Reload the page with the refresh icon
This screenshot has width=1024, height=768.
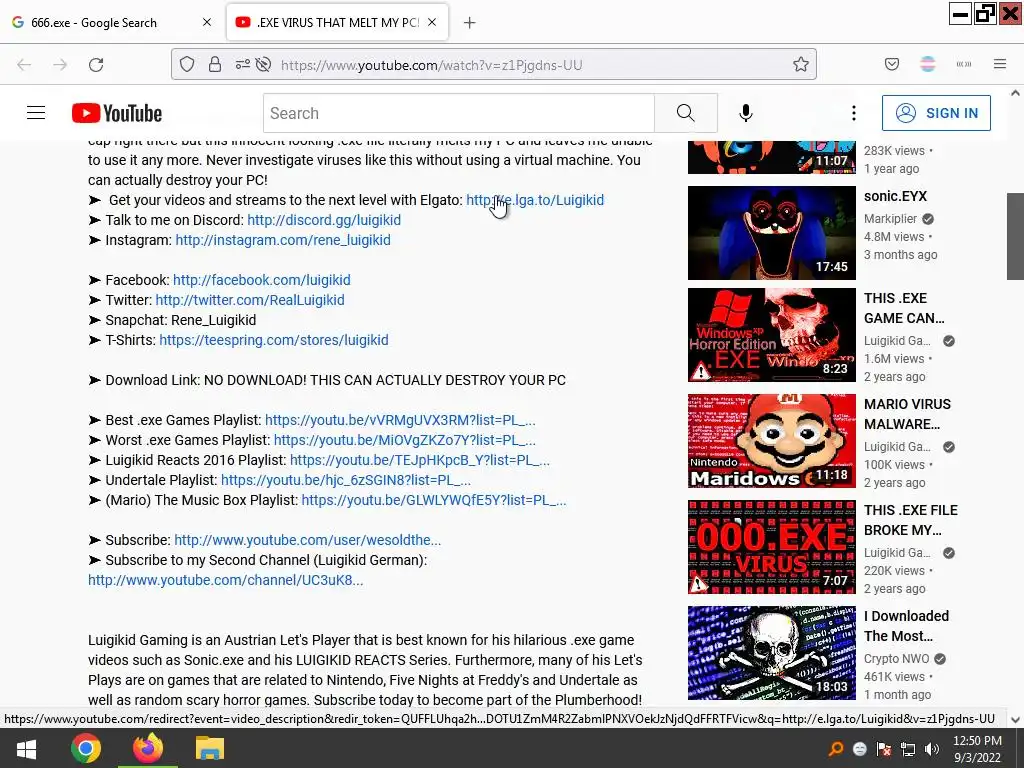96,65
